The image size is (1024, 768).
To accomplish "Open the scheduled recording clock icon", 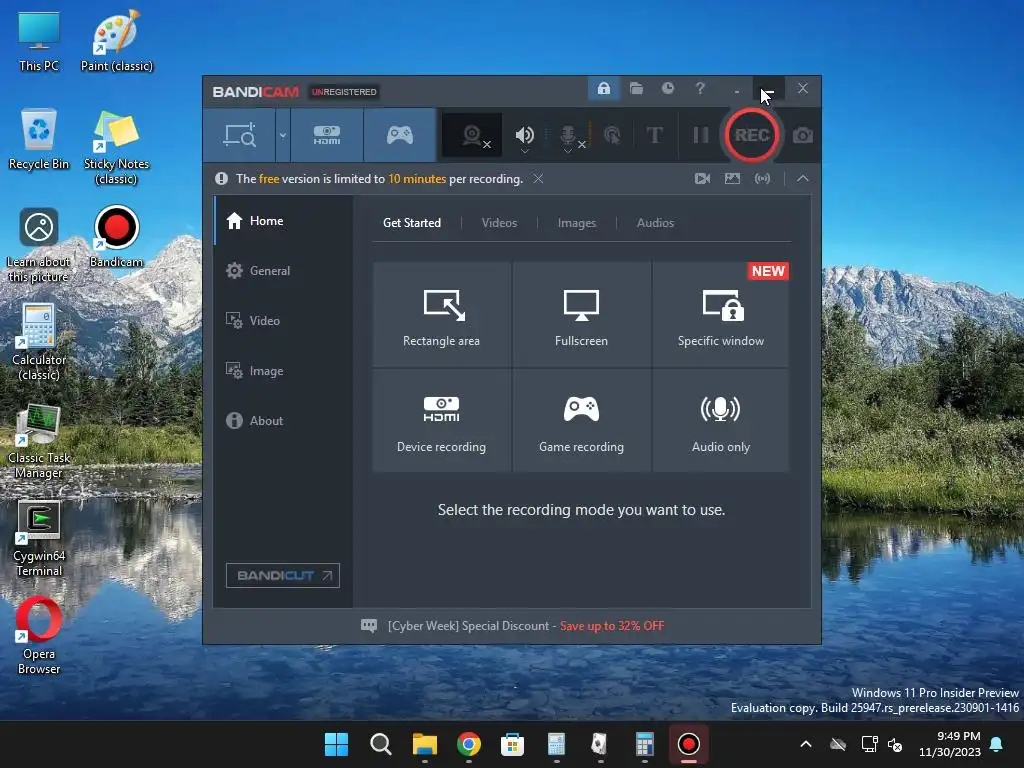I will [667, 88].
